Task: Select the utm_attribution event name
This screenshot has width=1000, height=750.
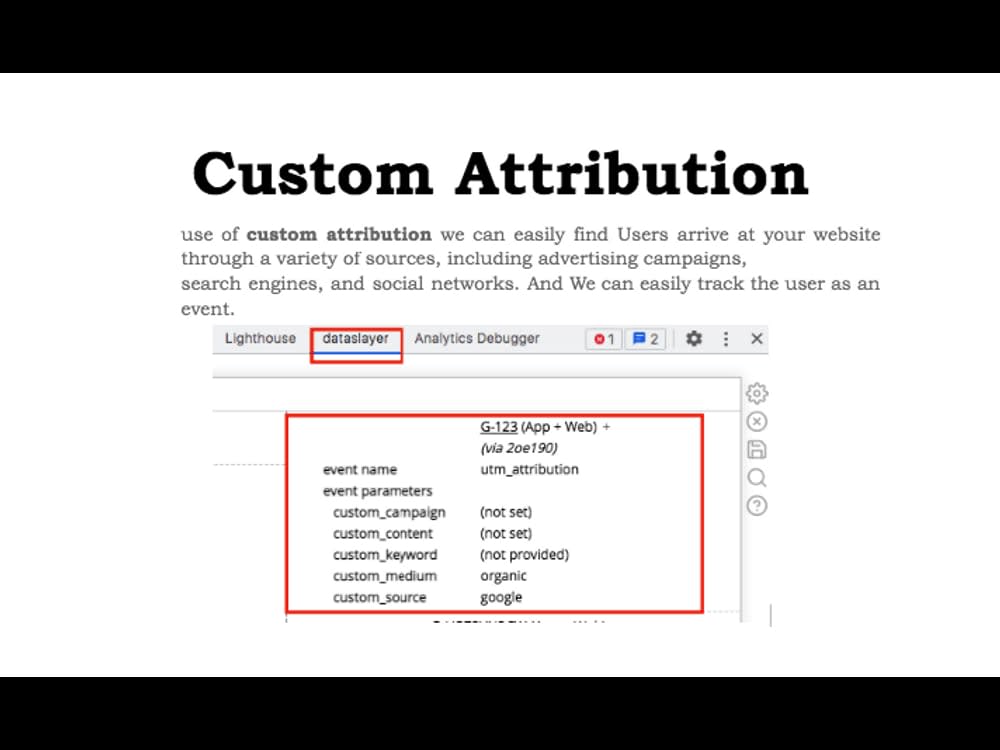Action: (528, 469)
